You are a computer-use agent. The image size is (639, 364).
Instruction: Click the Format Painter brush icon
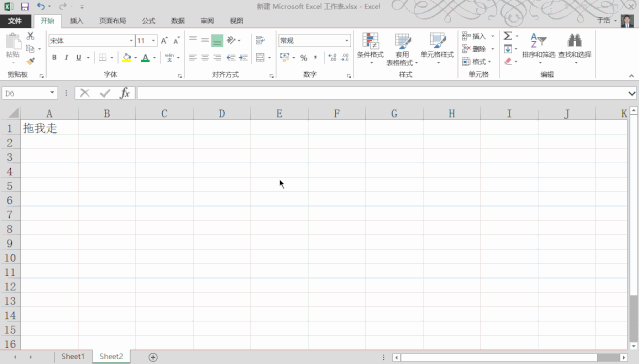pos(30,62)
